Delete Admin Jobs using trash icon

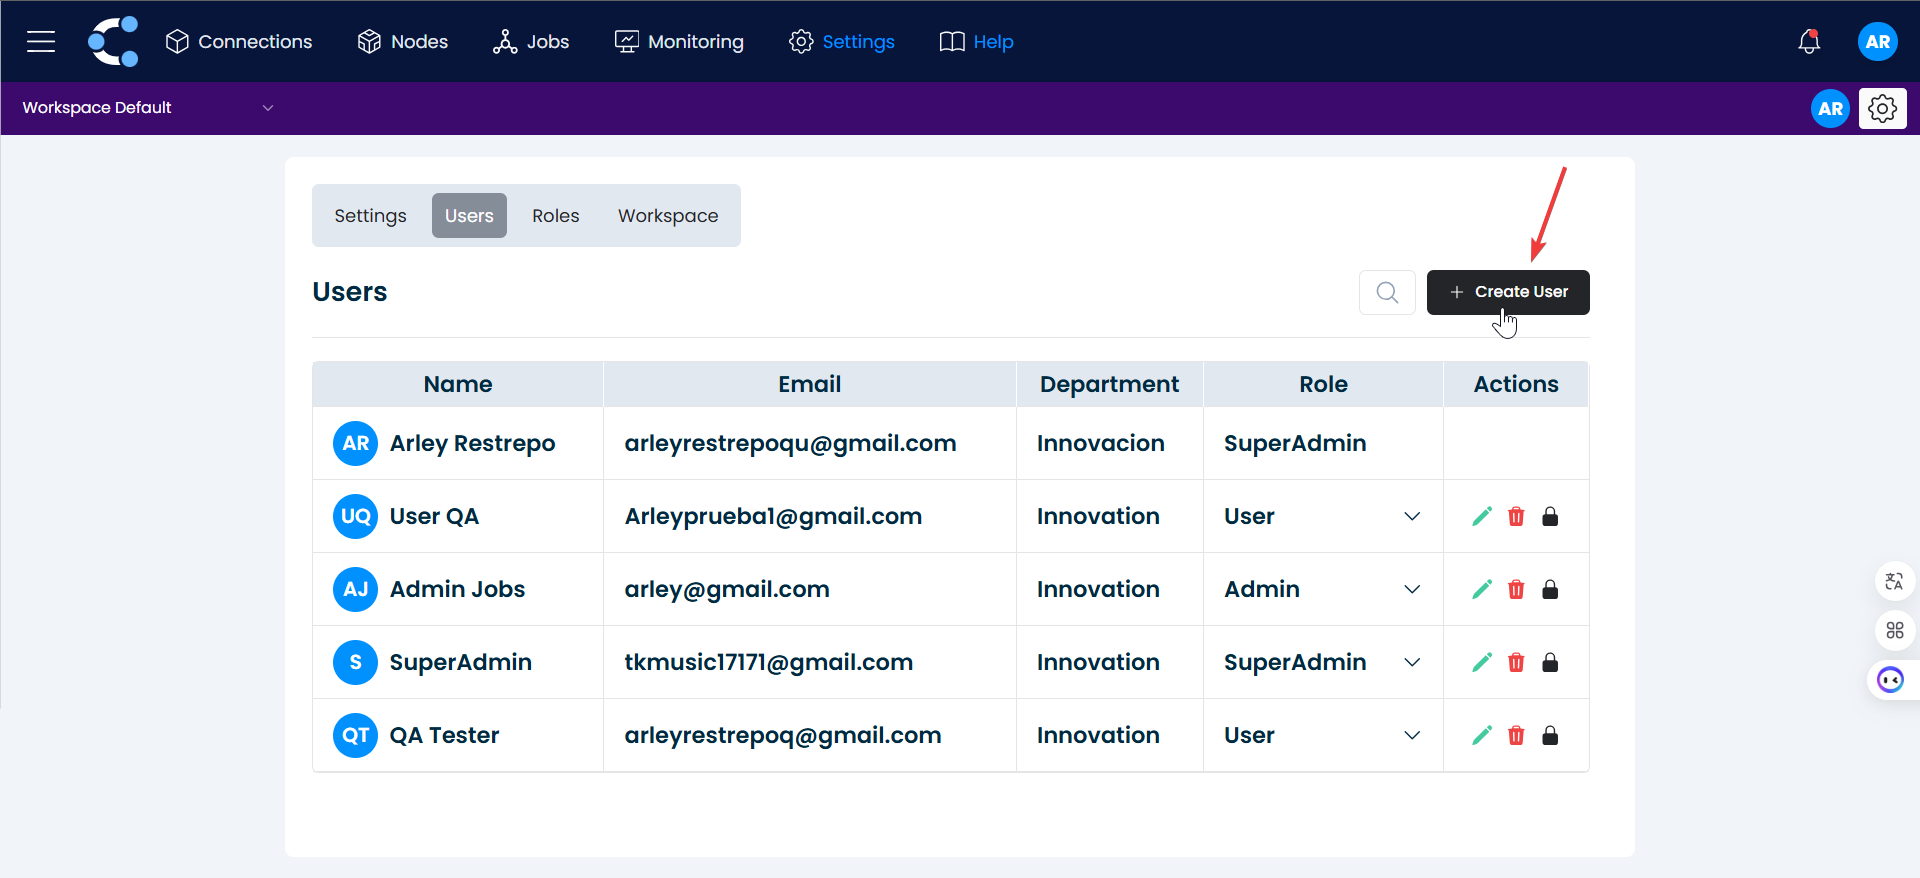pos(1516,589)
